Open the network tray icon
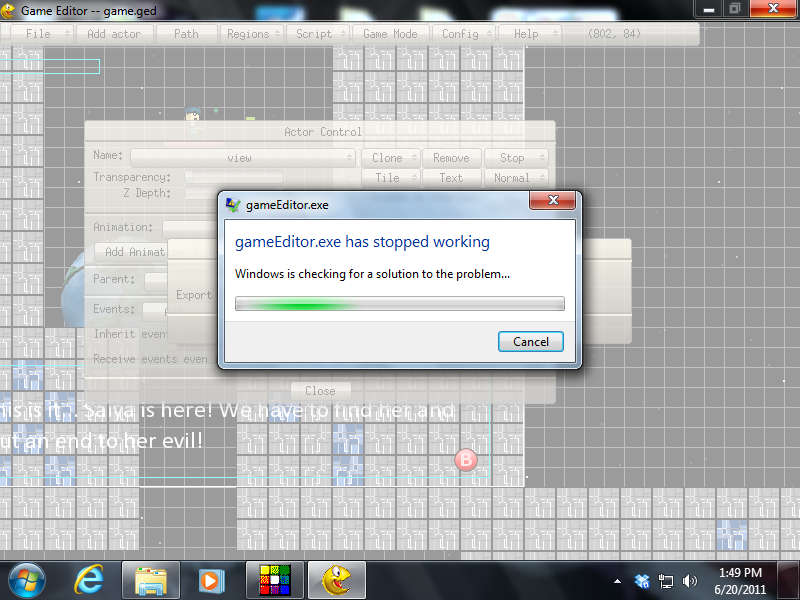 (x=666, y=581)
